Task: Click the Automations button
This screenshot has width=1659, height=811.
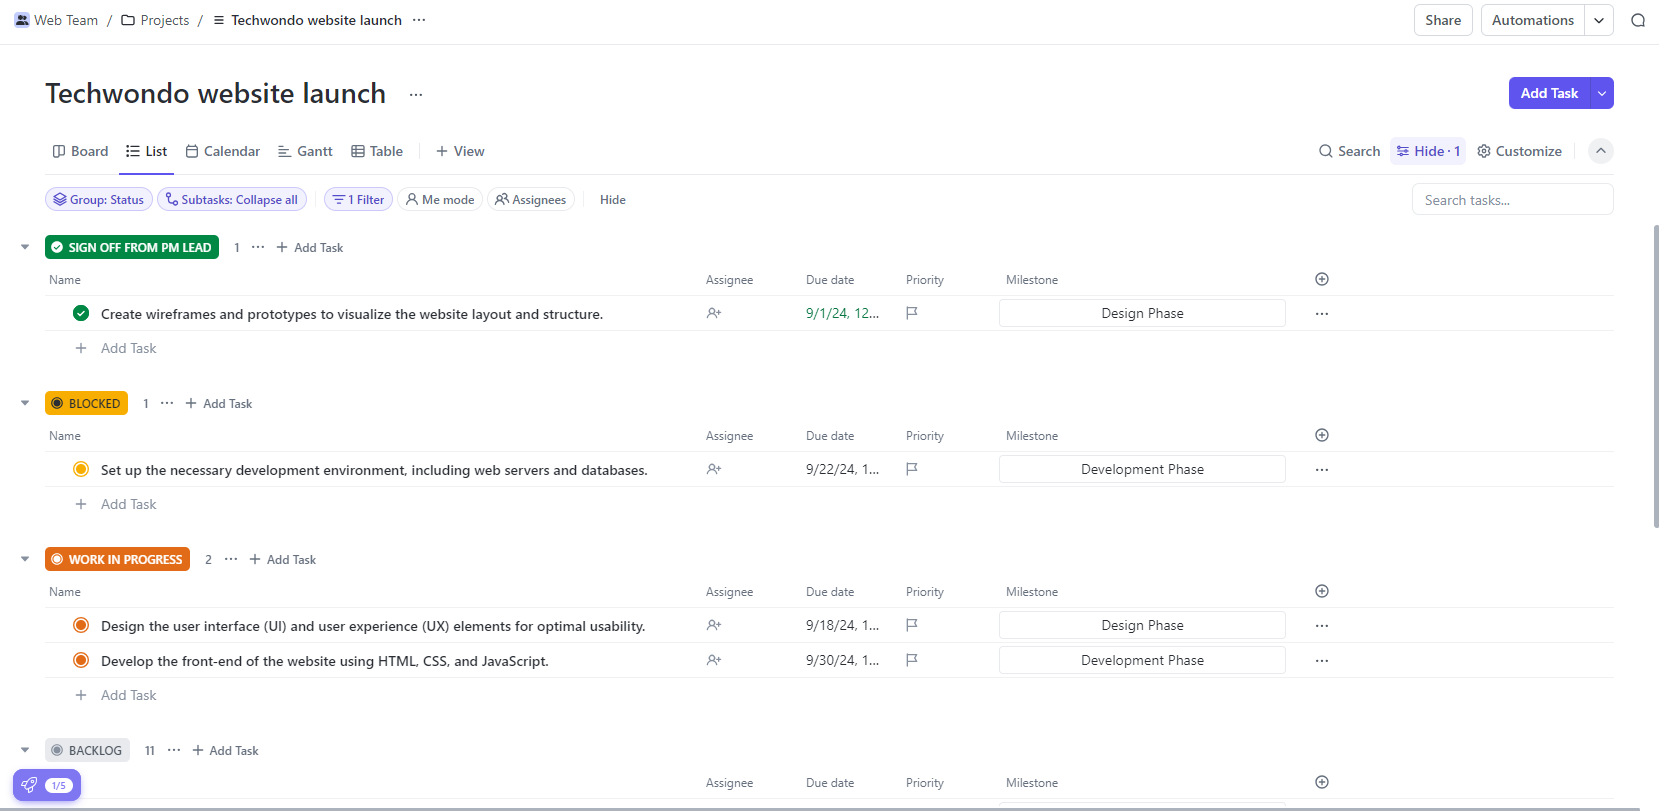Action: 1533,20
